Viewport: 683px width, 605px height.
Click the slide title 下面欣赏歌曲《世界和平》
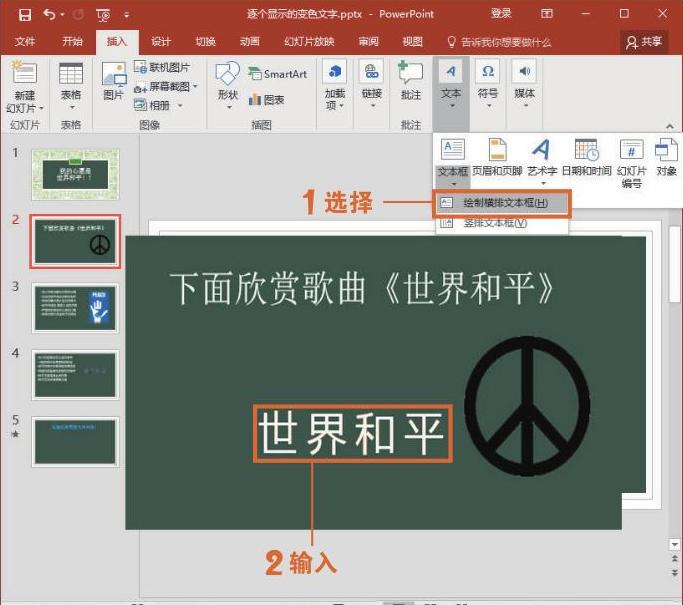tap(362, 288)
